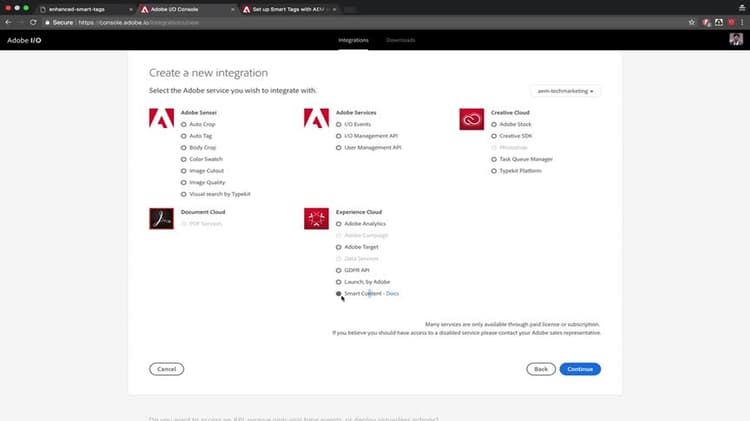Select Image Quality radio option

[184, 183]
